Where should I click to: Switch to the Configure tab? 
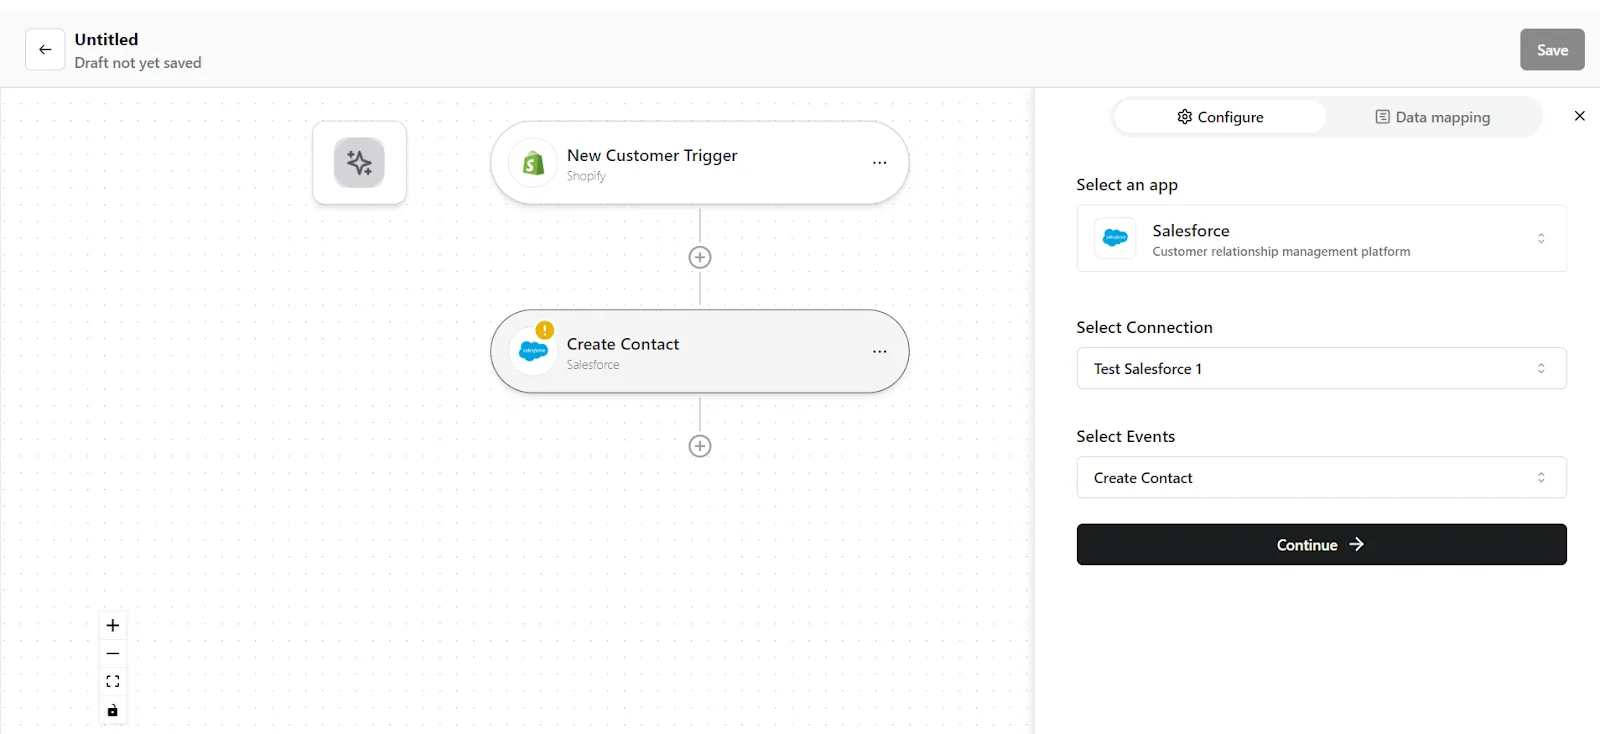(1220, 117)
